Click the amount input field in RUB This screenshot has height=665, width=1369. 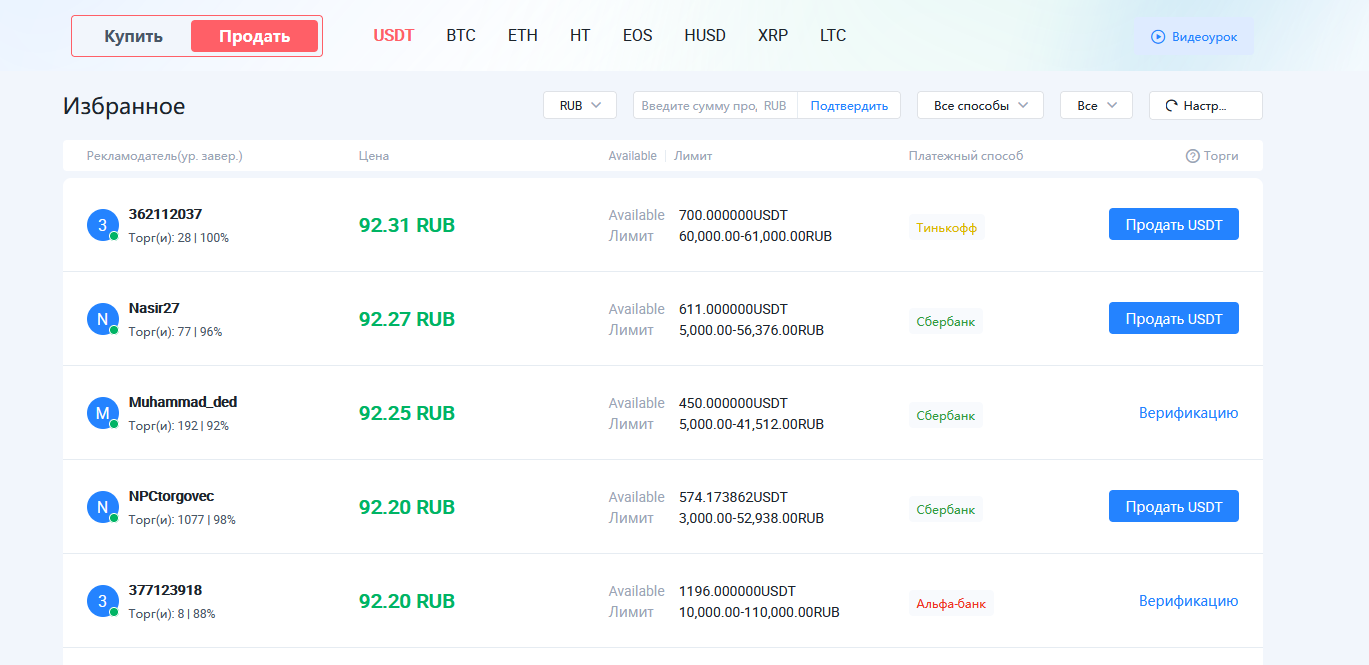(715, 105)
